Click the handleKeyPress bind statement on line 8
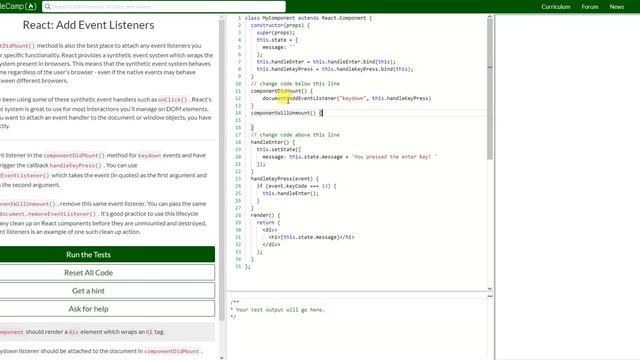 tap(335, 69)
